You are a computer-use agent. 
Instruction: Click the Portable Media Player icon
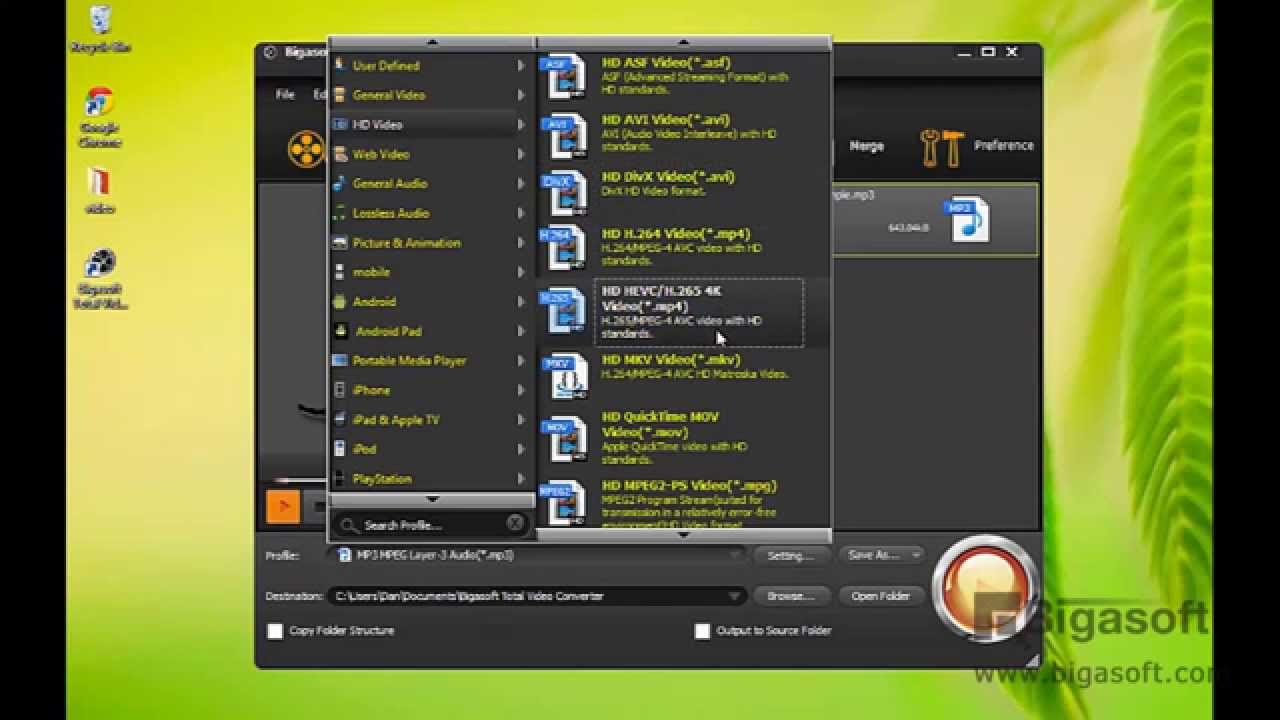(340, 361)
